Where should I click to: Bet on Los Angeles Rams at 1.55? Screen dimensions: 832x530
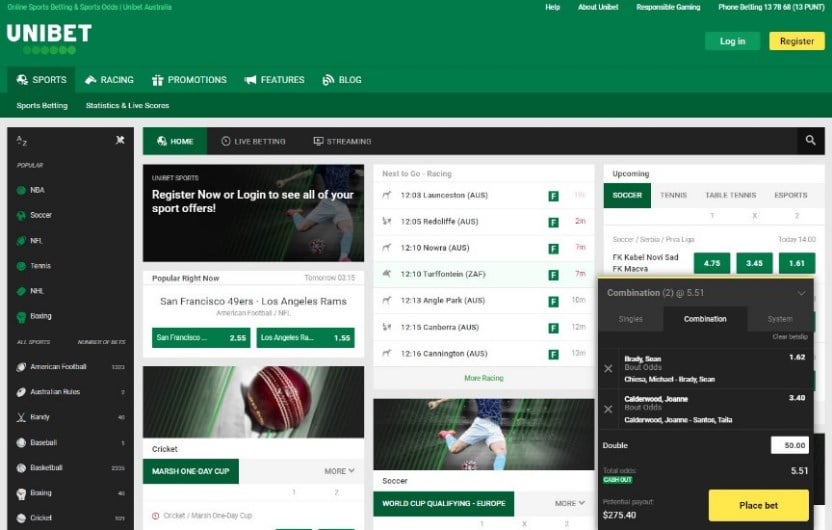pyautogui.click(x=305, y=337)
